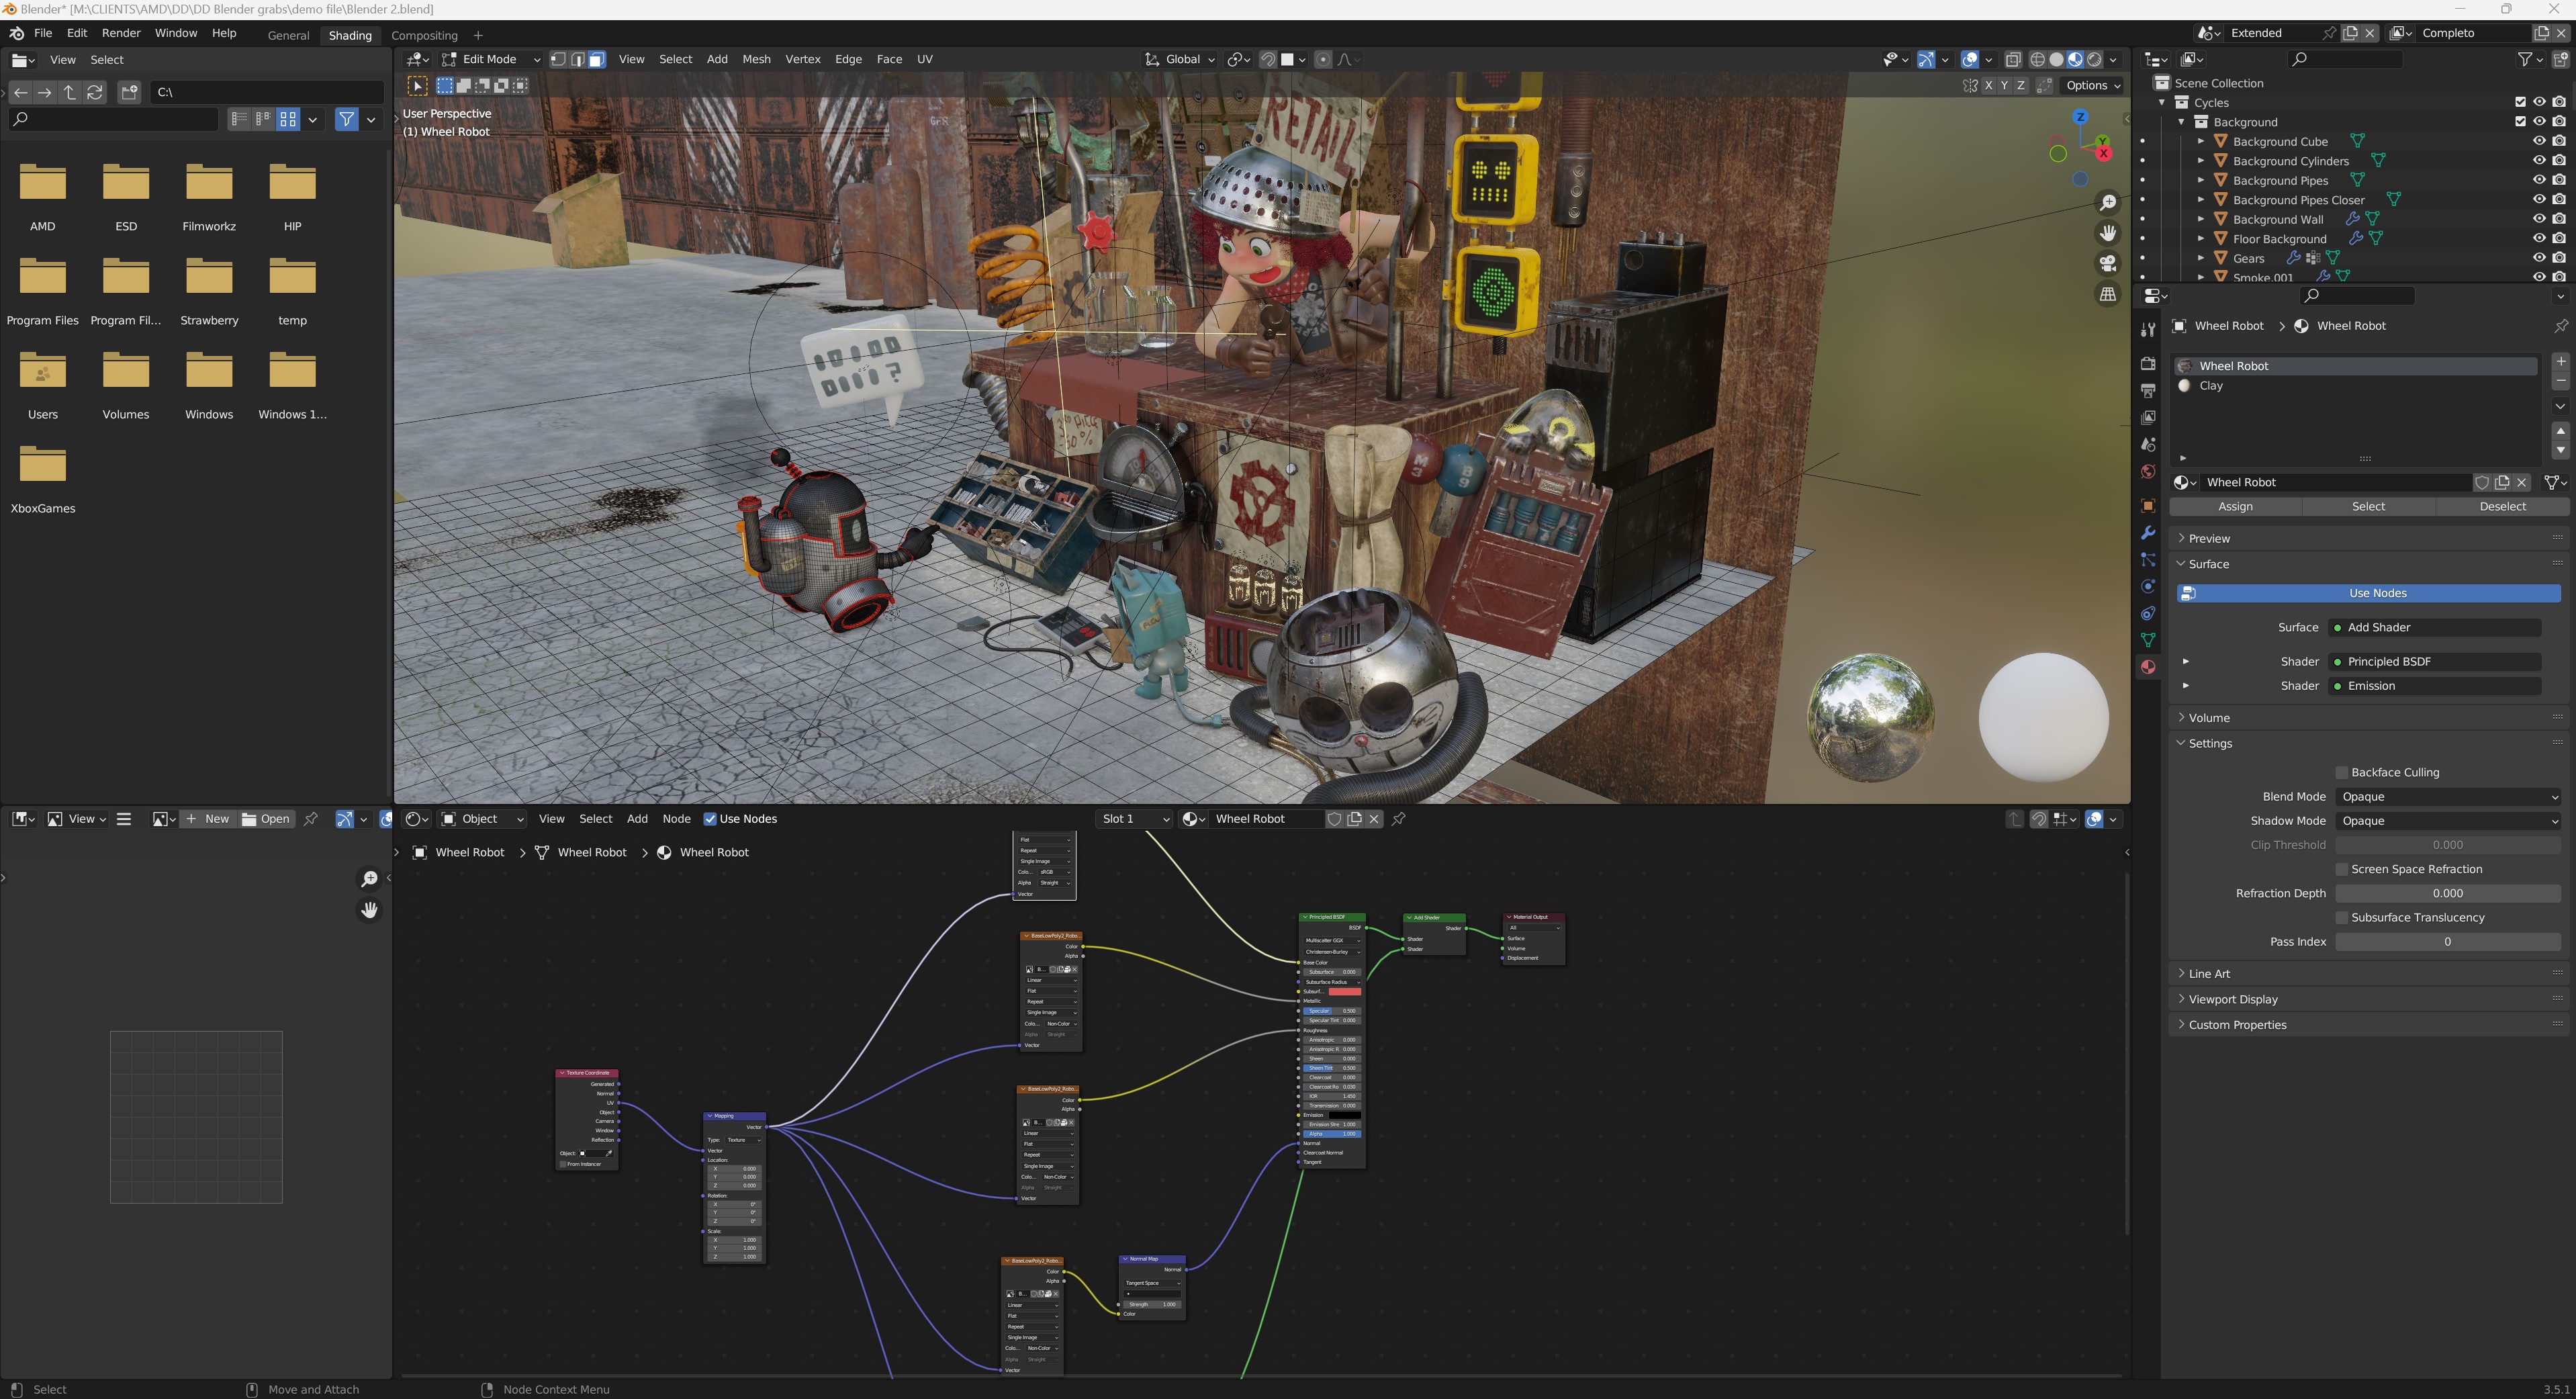Hide Background Wall eye icon
The height and width of the screenshot is (1399, 2576).
tap(2539, 219)
